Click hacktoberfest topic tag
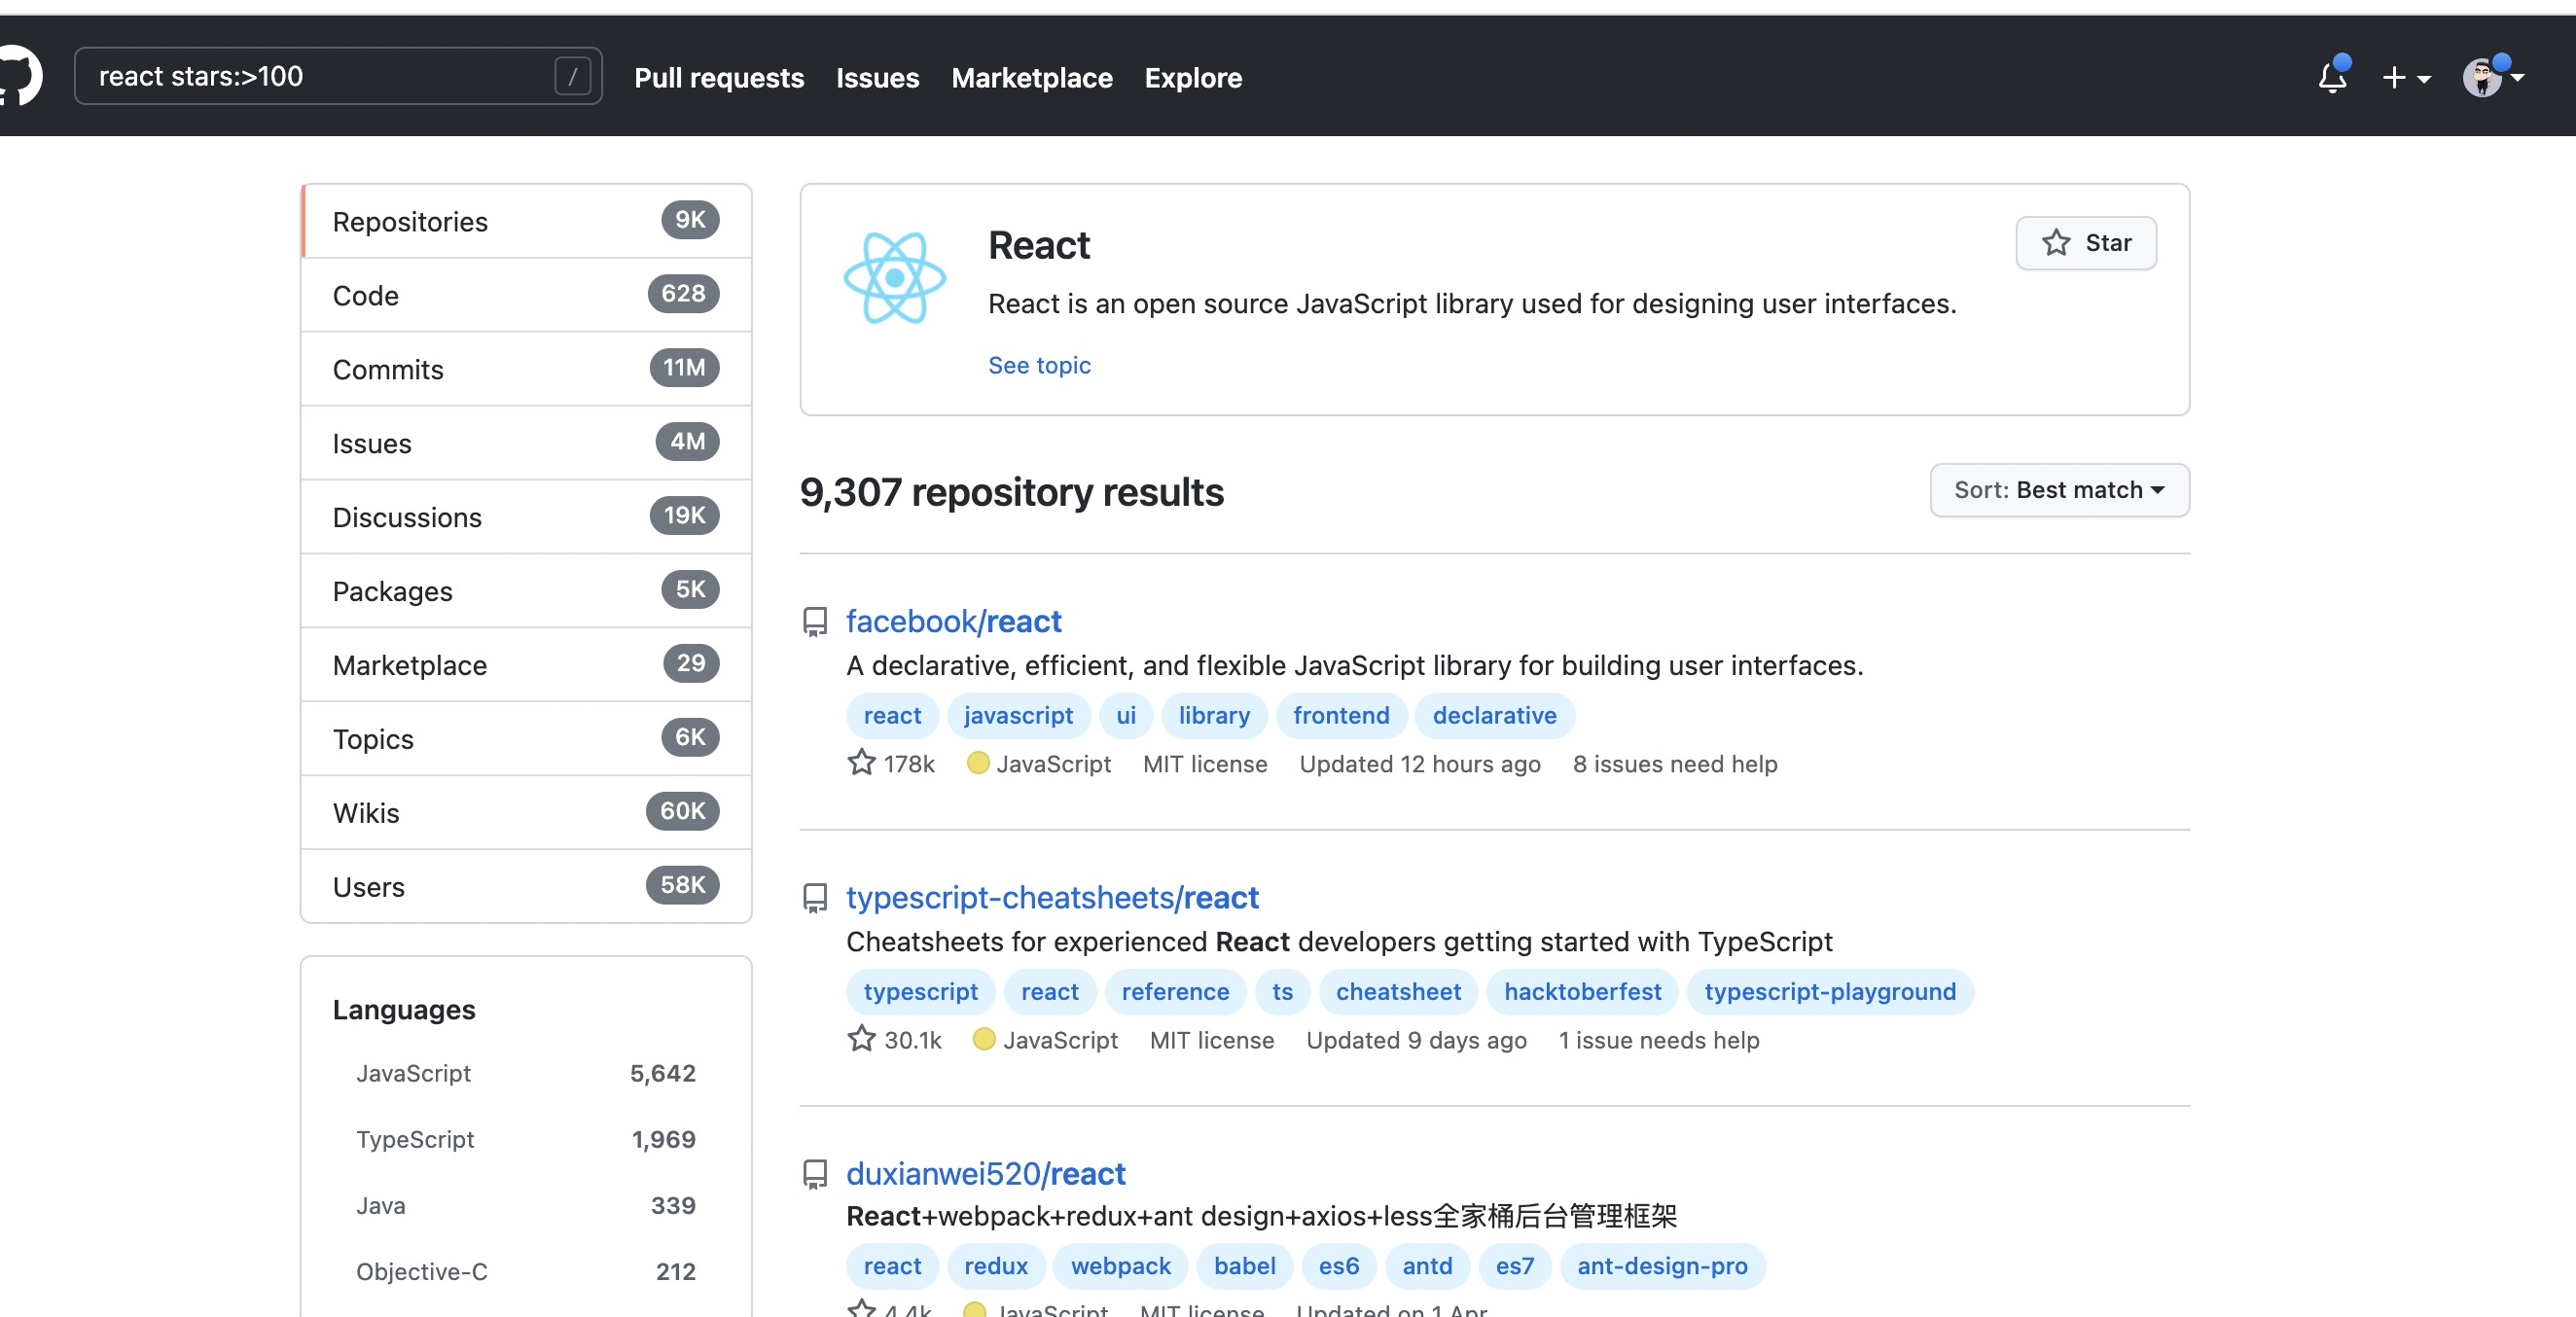The width and height of the screenshot is (2576, 1317). tap(1582, 991)
